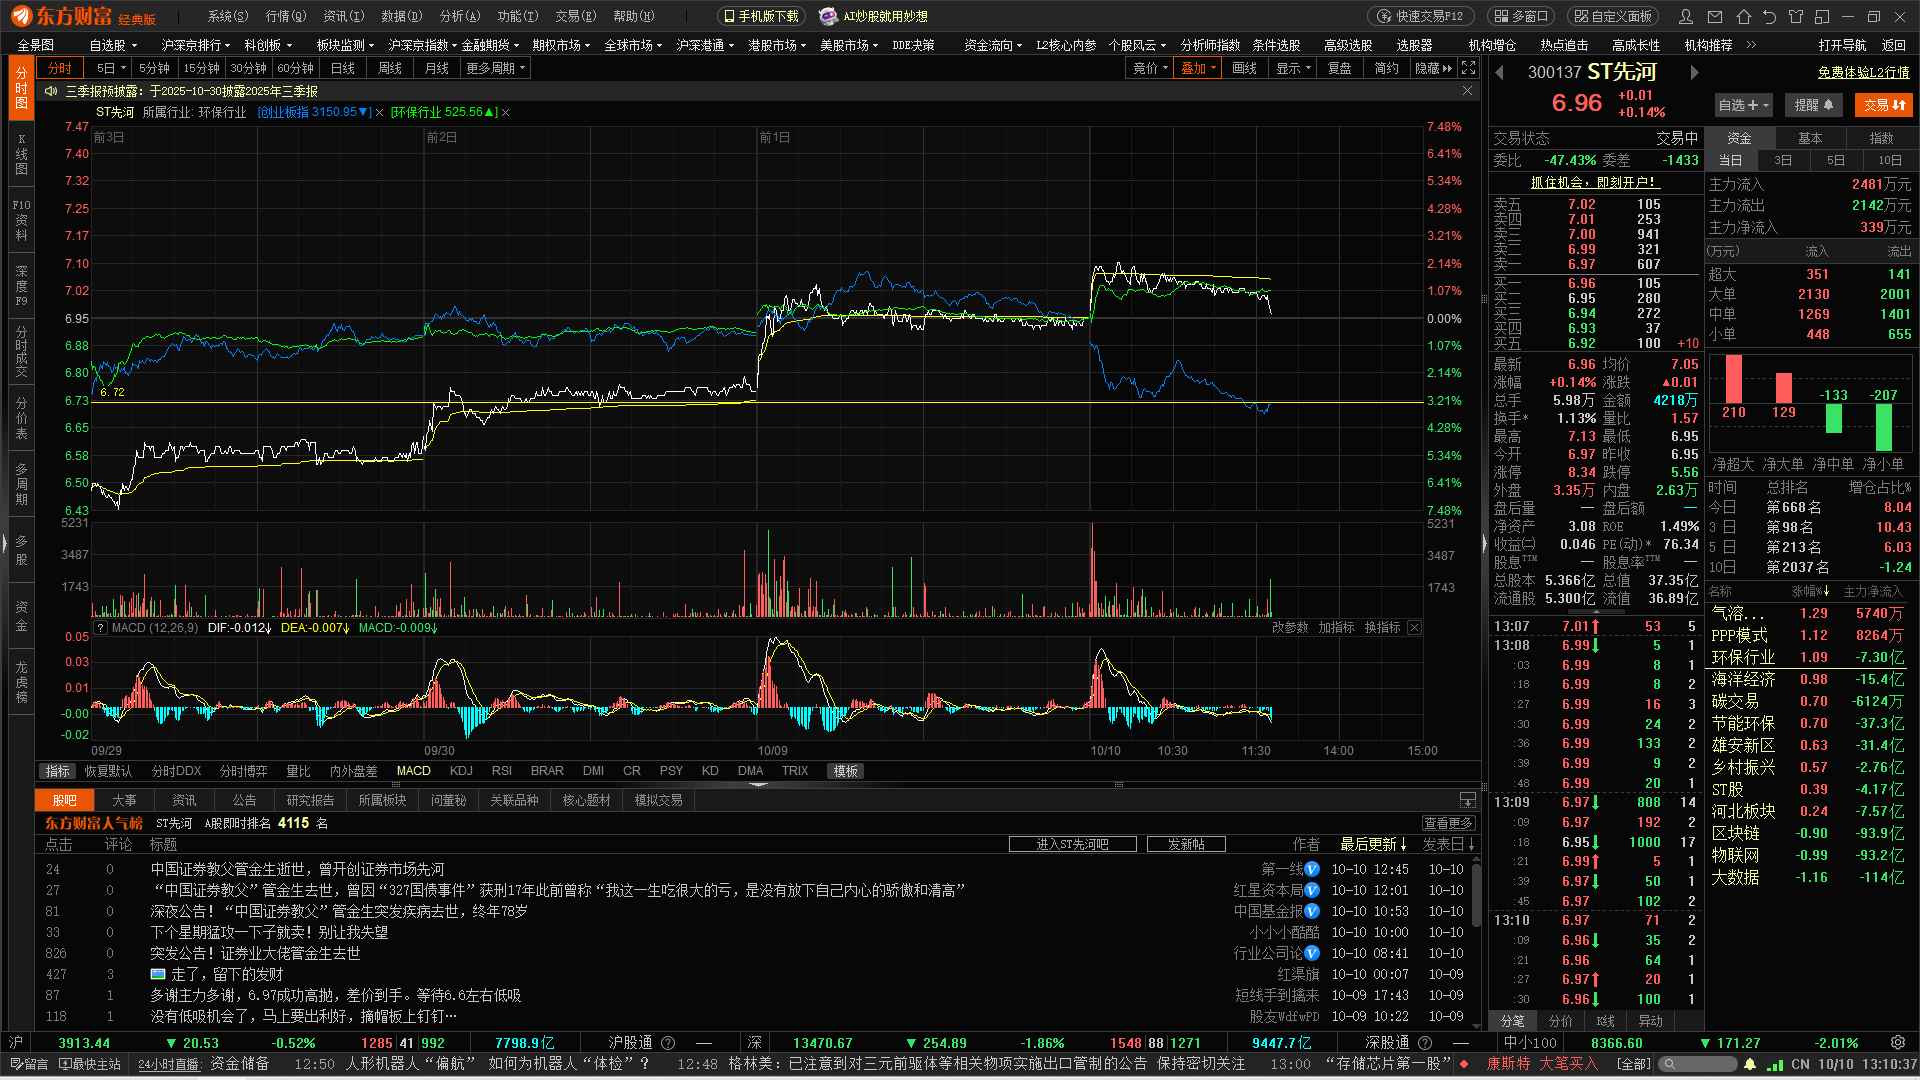Select the KDJ indicator
Viewport: 1920px width, 1080px height.
pos(461,771)
